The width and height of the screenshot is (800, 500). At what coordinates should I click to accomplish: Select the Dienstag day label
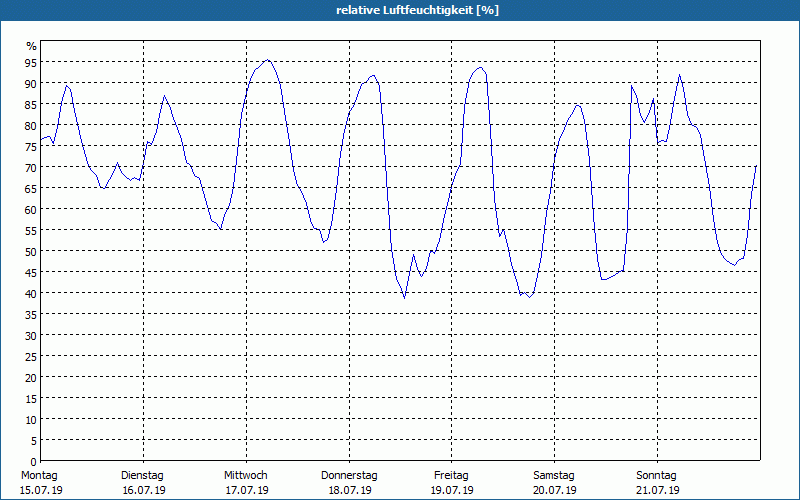tap(142, 475)
